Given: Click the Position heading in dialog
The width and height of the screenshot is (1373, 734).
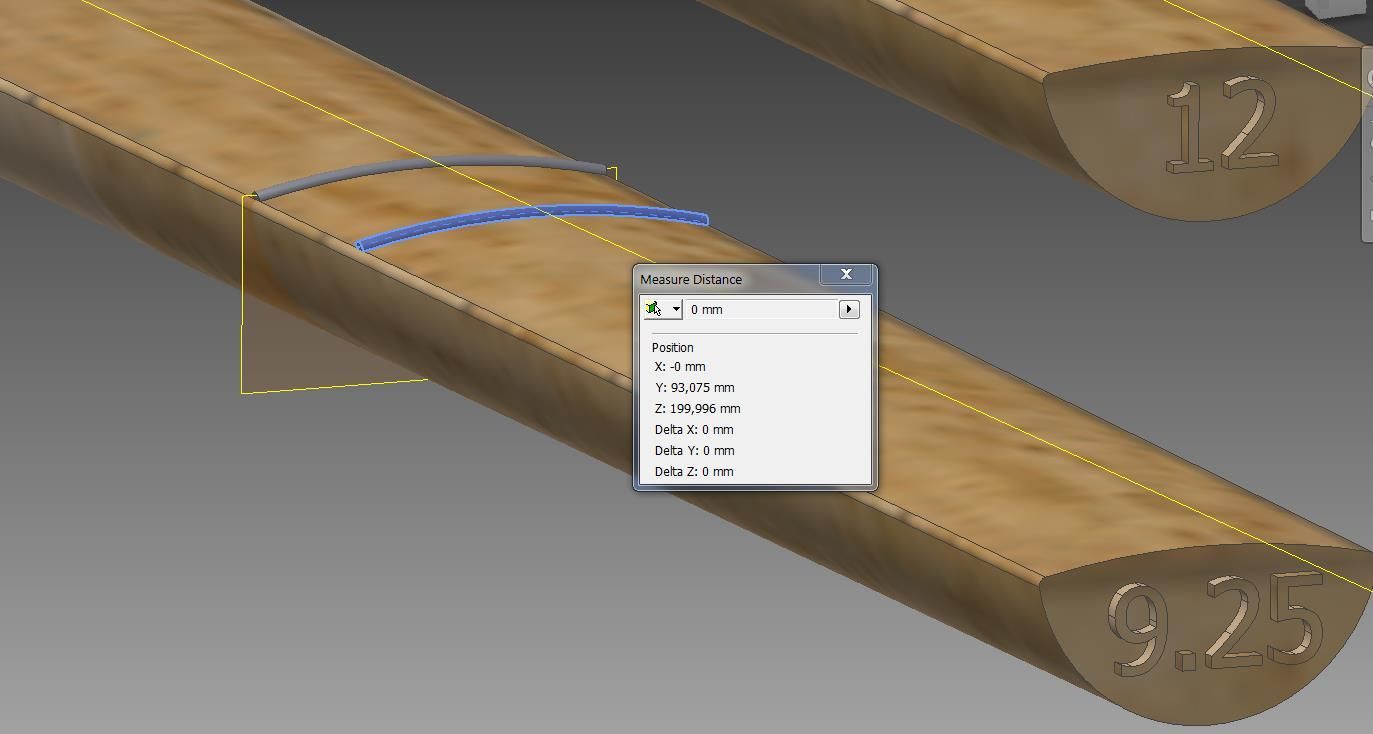Looking at the screenshot, I should pyautogui.click(x=672, y=347).
